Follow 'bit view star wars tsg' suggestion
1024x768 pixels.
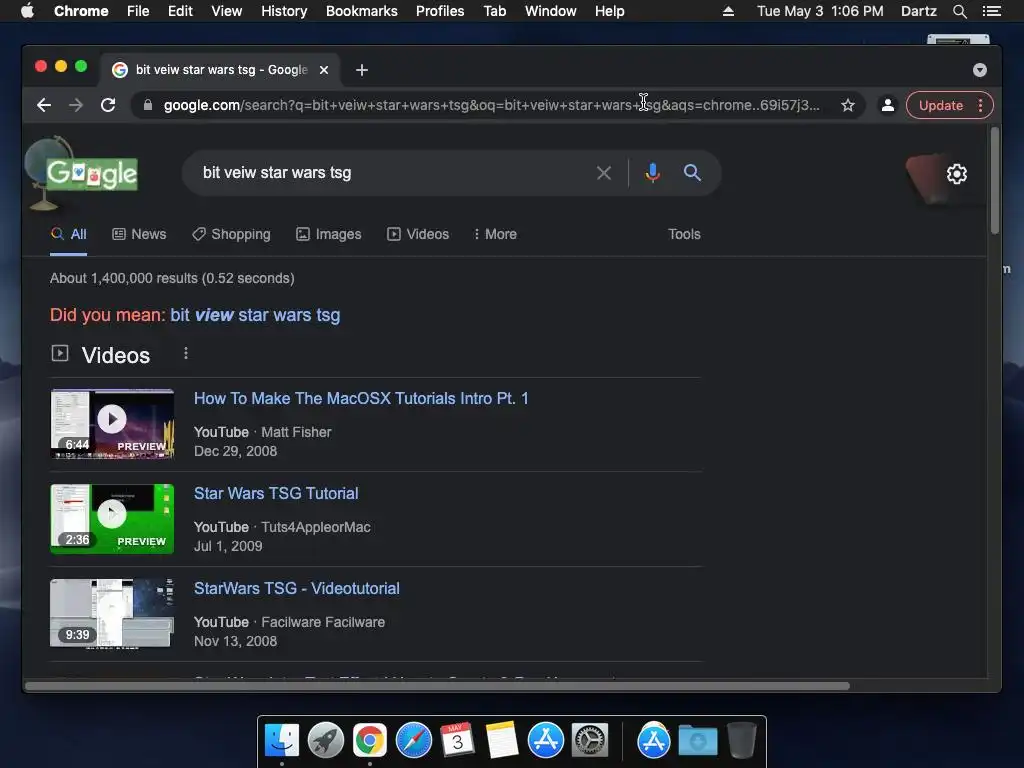[255, 315]
